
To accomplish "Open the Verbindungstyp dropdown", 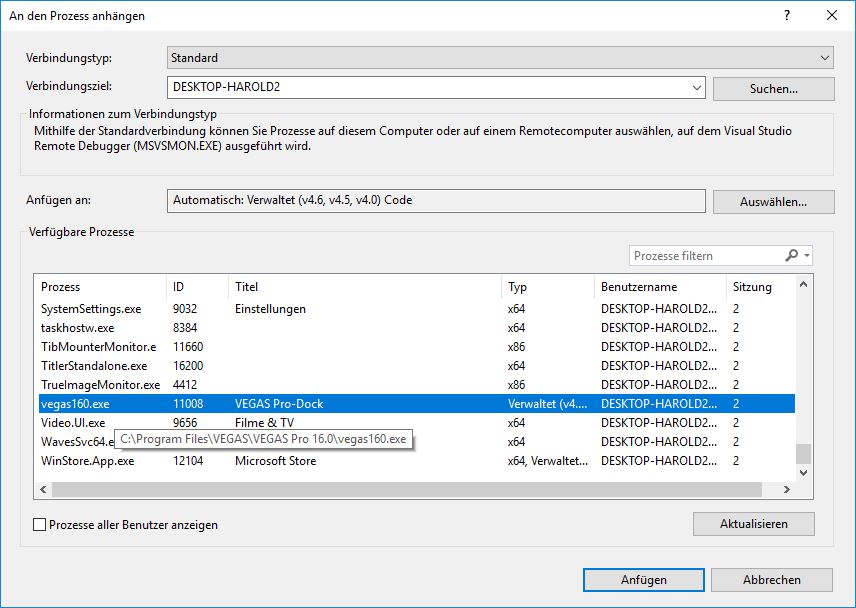I will (824, 58).
